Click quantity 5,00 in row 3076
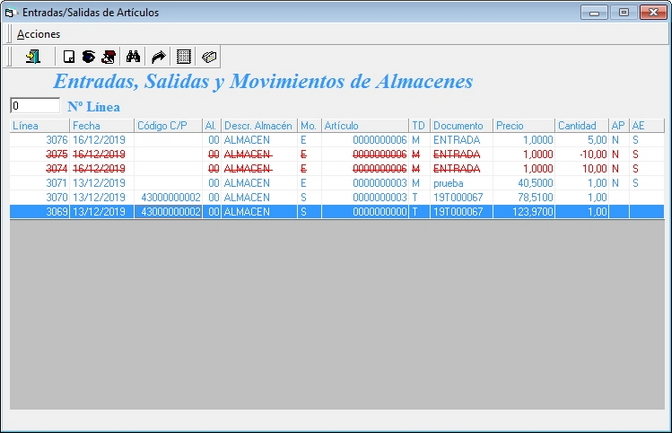Screen dimensions: 672x433 click(582, 140)
